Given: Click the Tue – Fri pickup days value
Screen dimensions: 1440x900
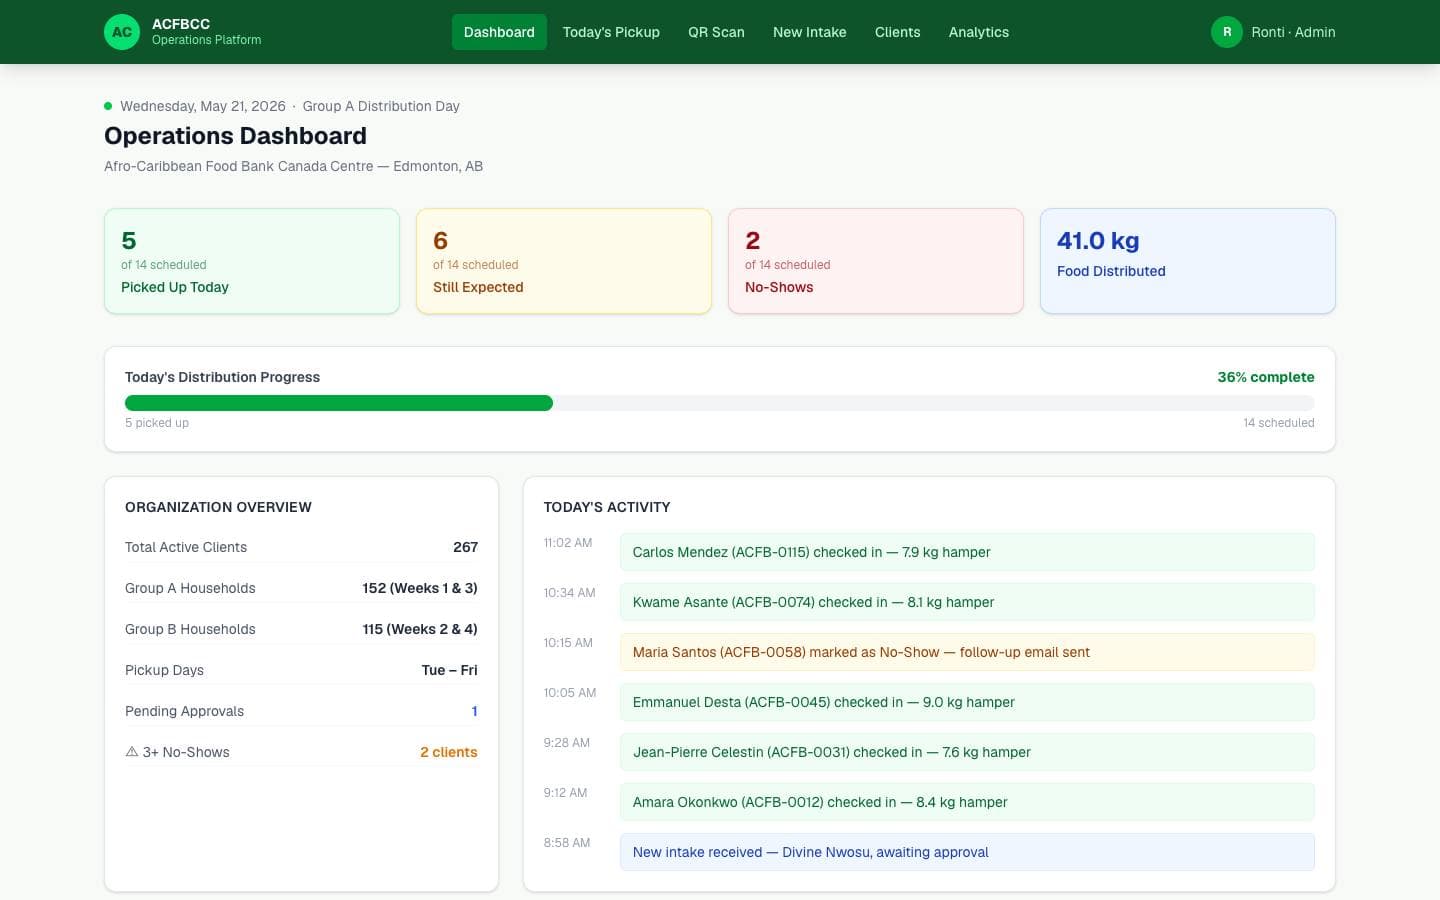Looking at the screenshot, I should coord(450,670).
